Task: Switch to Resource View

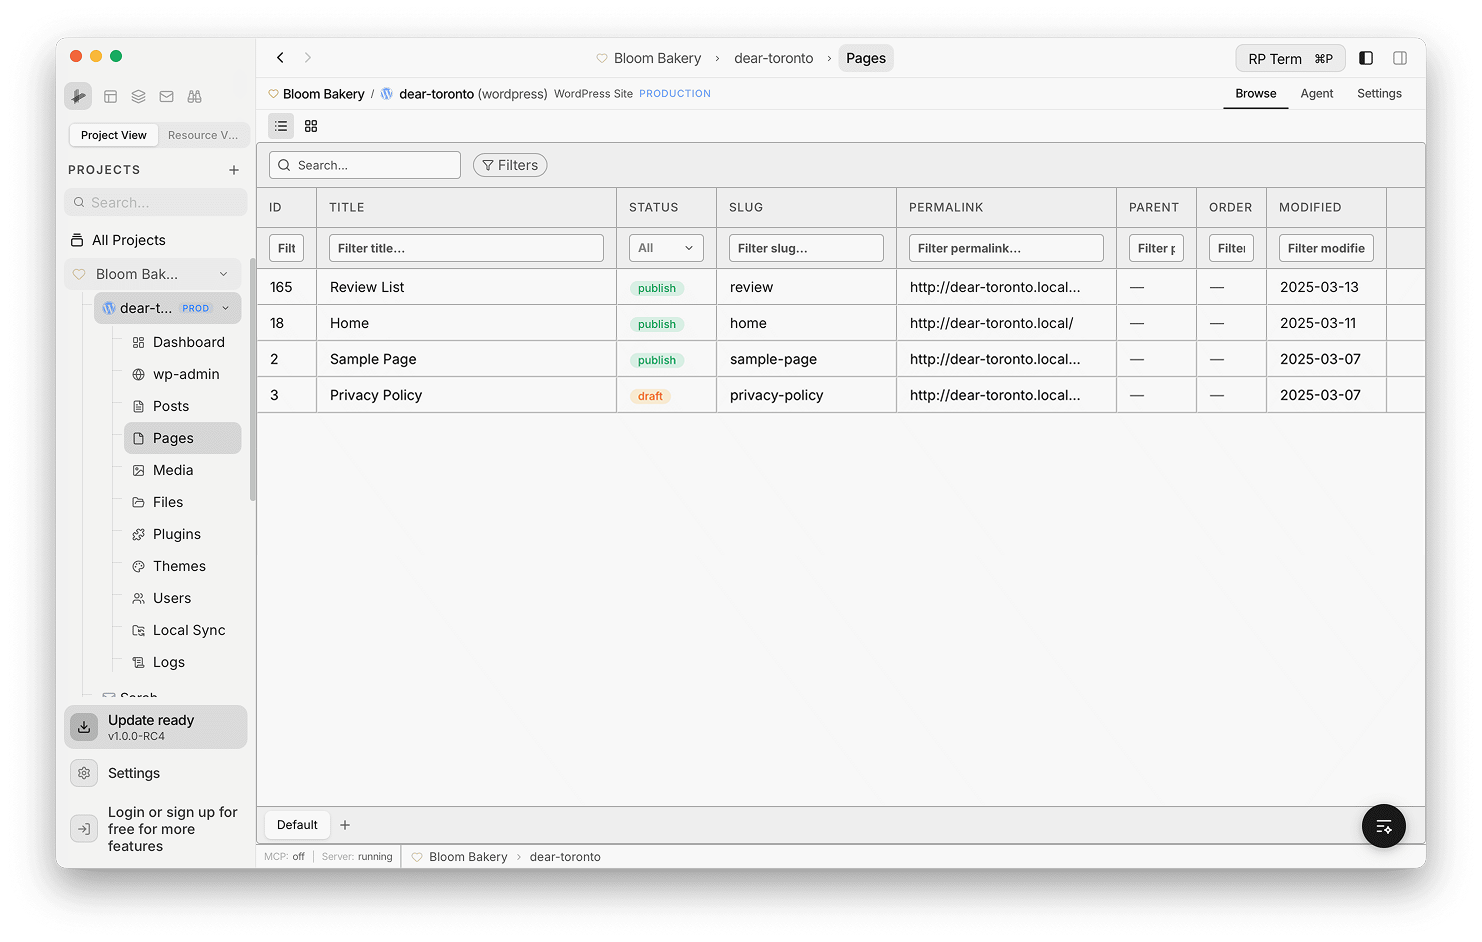Action: click(x=203, y=134)
